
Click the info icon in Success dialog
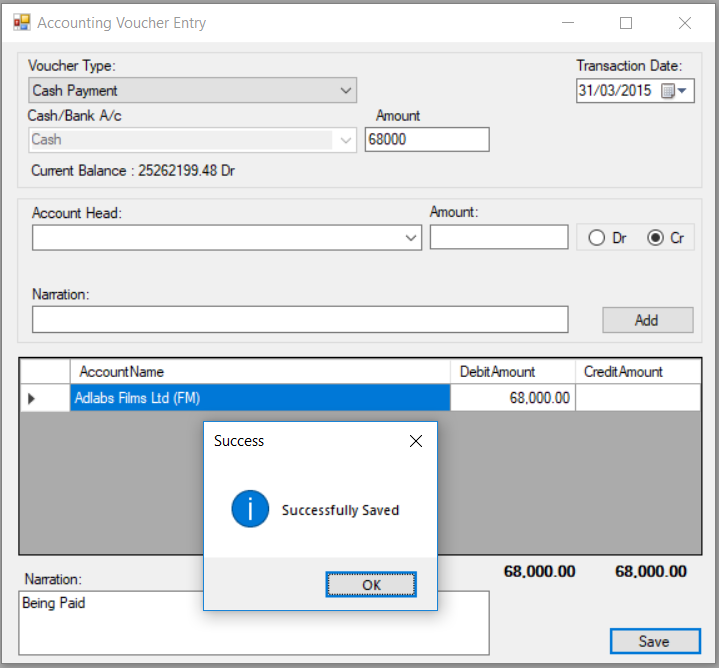click(x=250, y=509)
